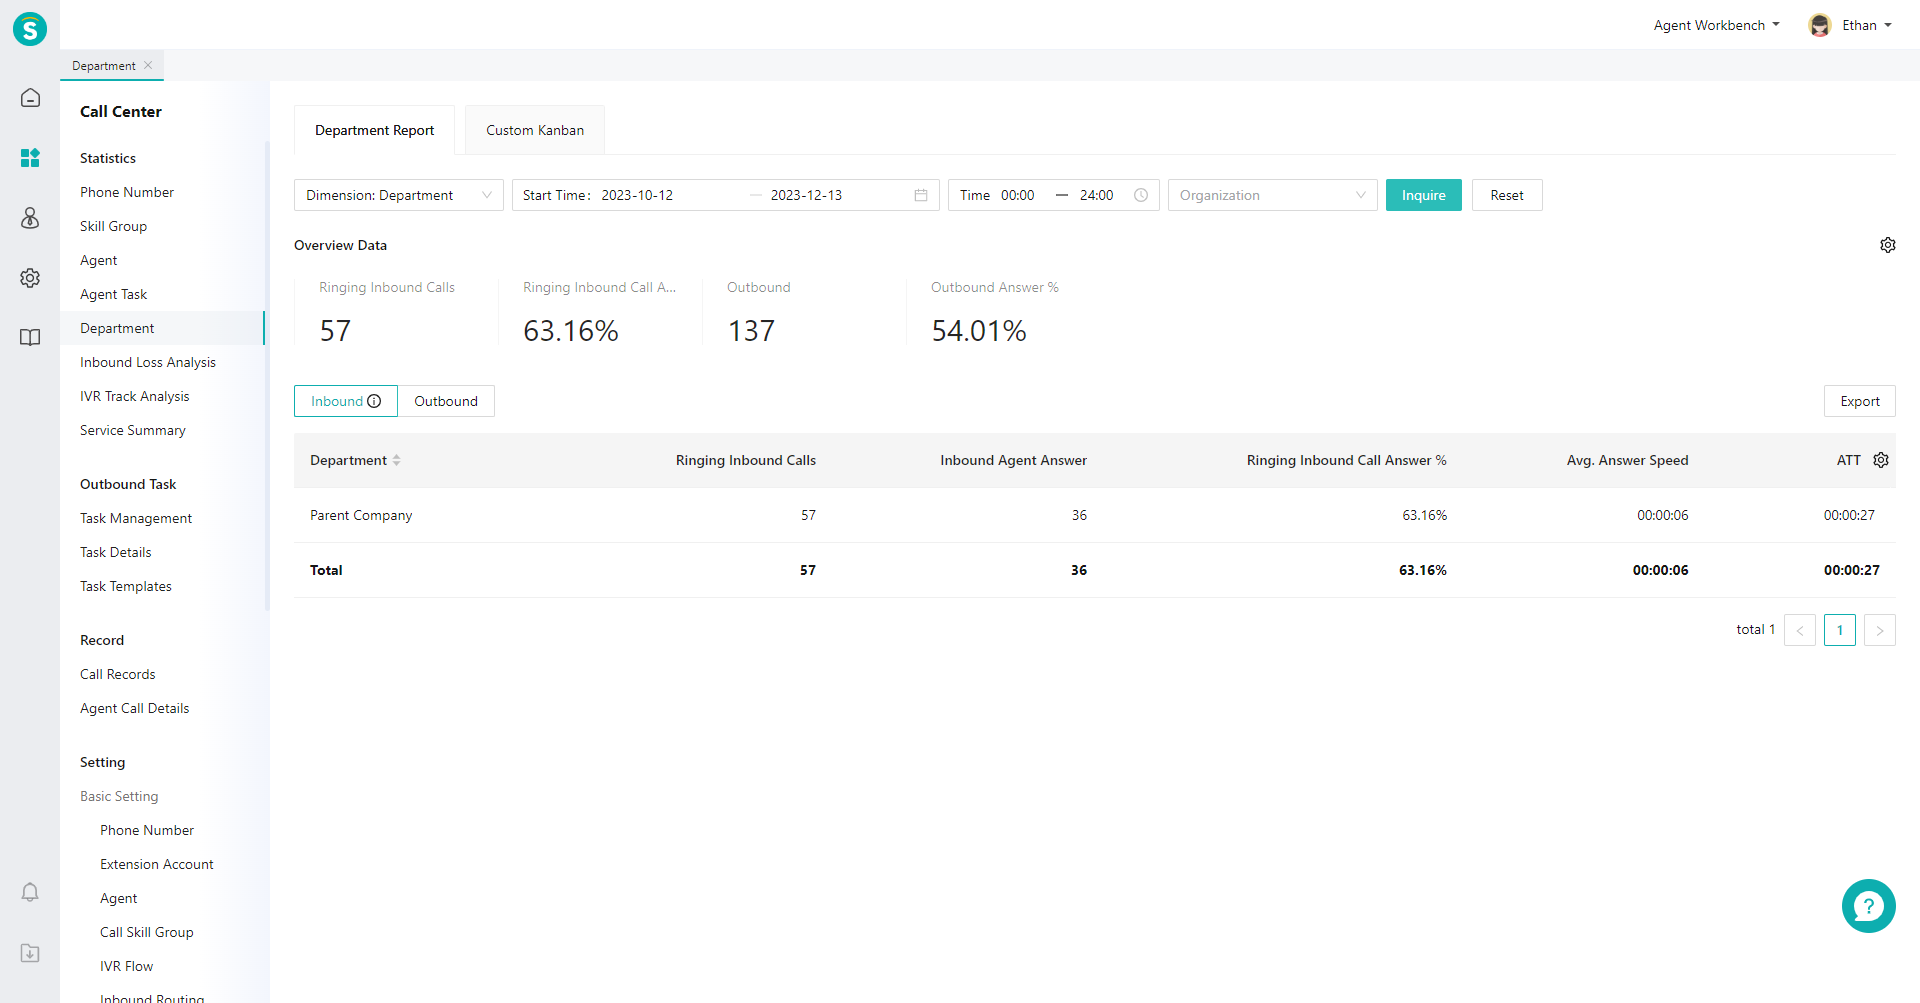
Task: Open the settings gear sidebar icon
Action: (30, 278)
